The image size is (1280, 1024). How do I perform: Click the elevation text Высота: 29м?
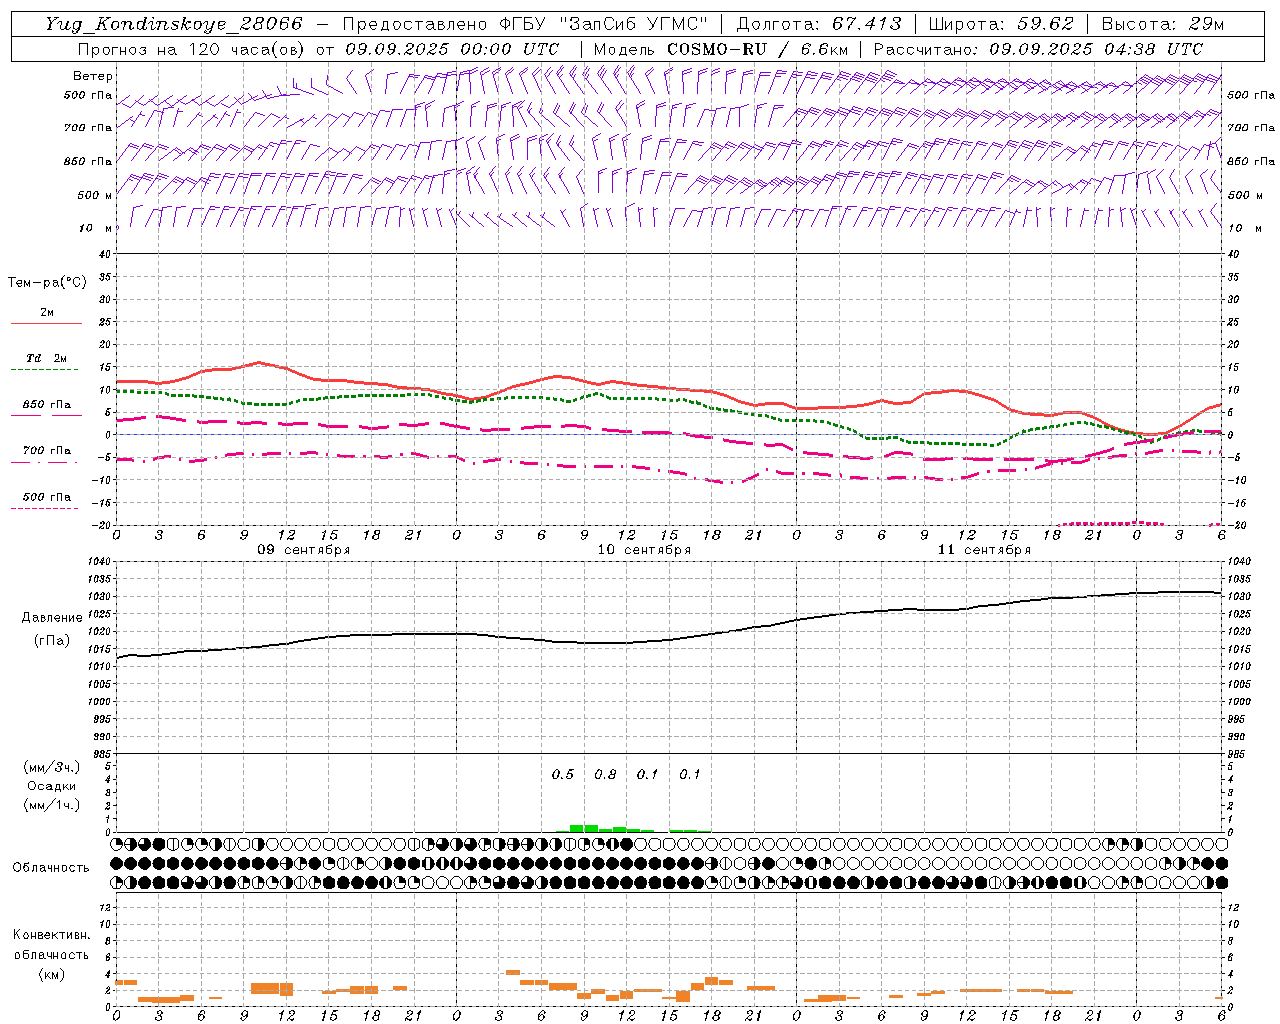(x=1162, y=24)
